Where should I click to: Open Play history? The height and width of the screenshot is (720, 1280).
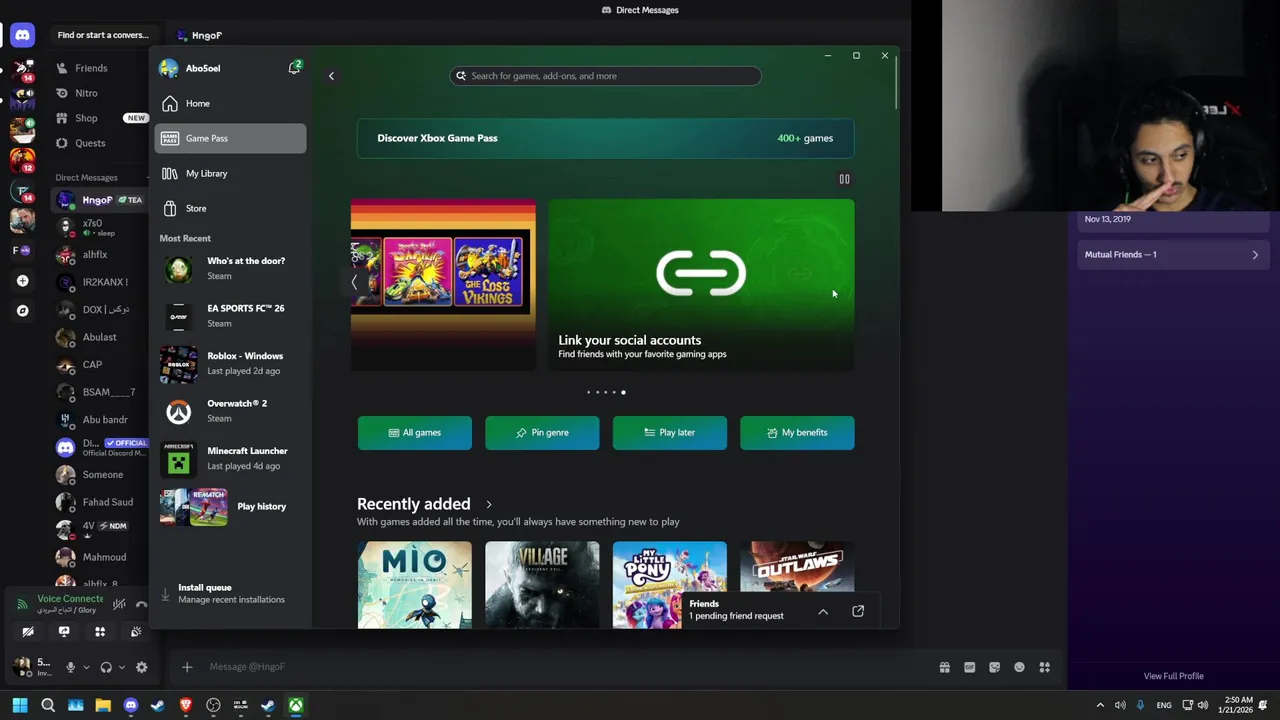pos(230,506)
